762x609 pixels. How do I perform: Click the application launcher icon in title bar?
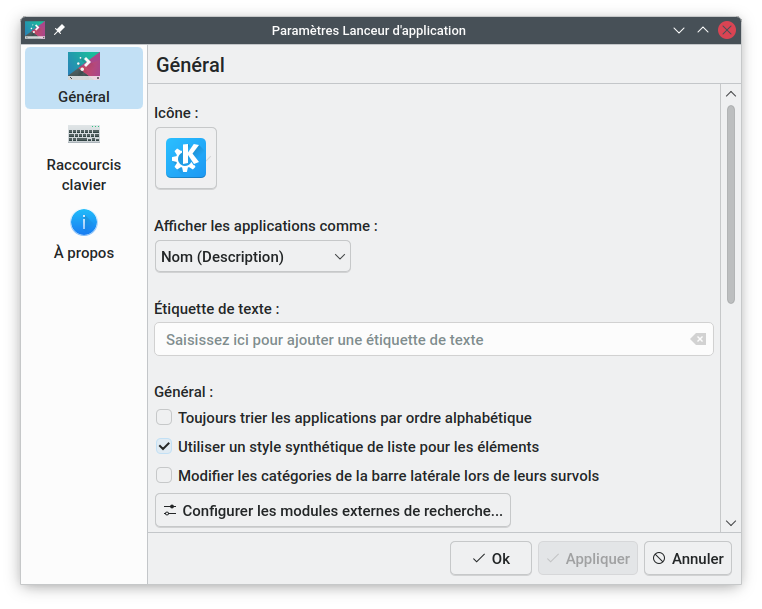(x=35, y=30)
